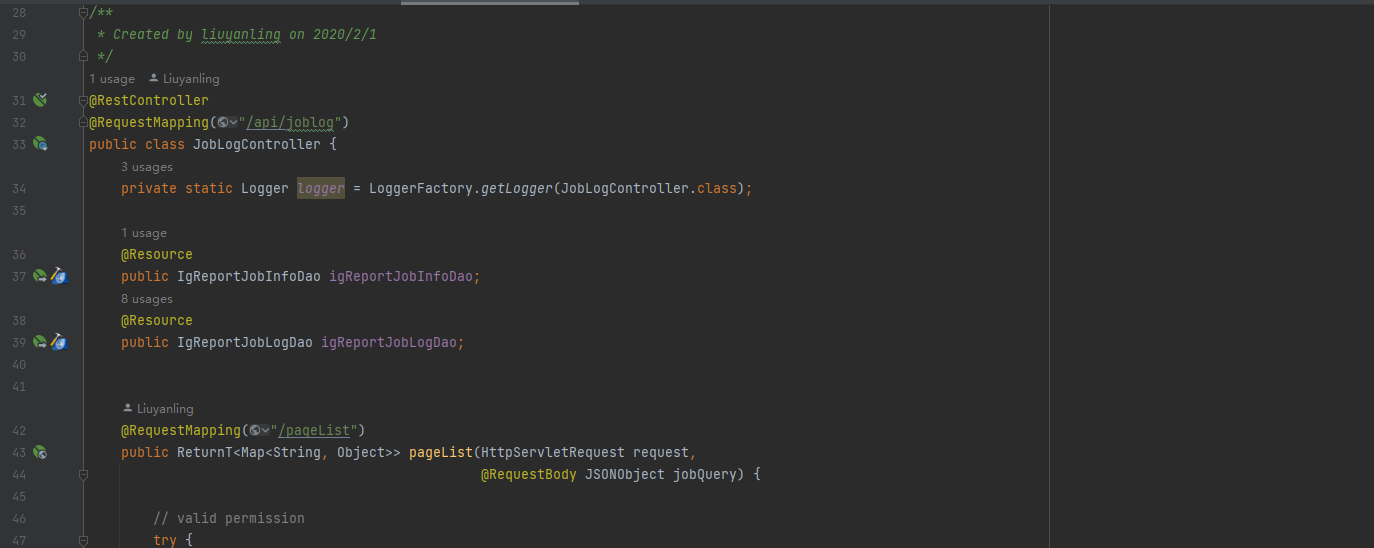This screenshot has height=548, width=1374.
Task: Collapse the try block at line 47
Action: [x=84, y=540]
